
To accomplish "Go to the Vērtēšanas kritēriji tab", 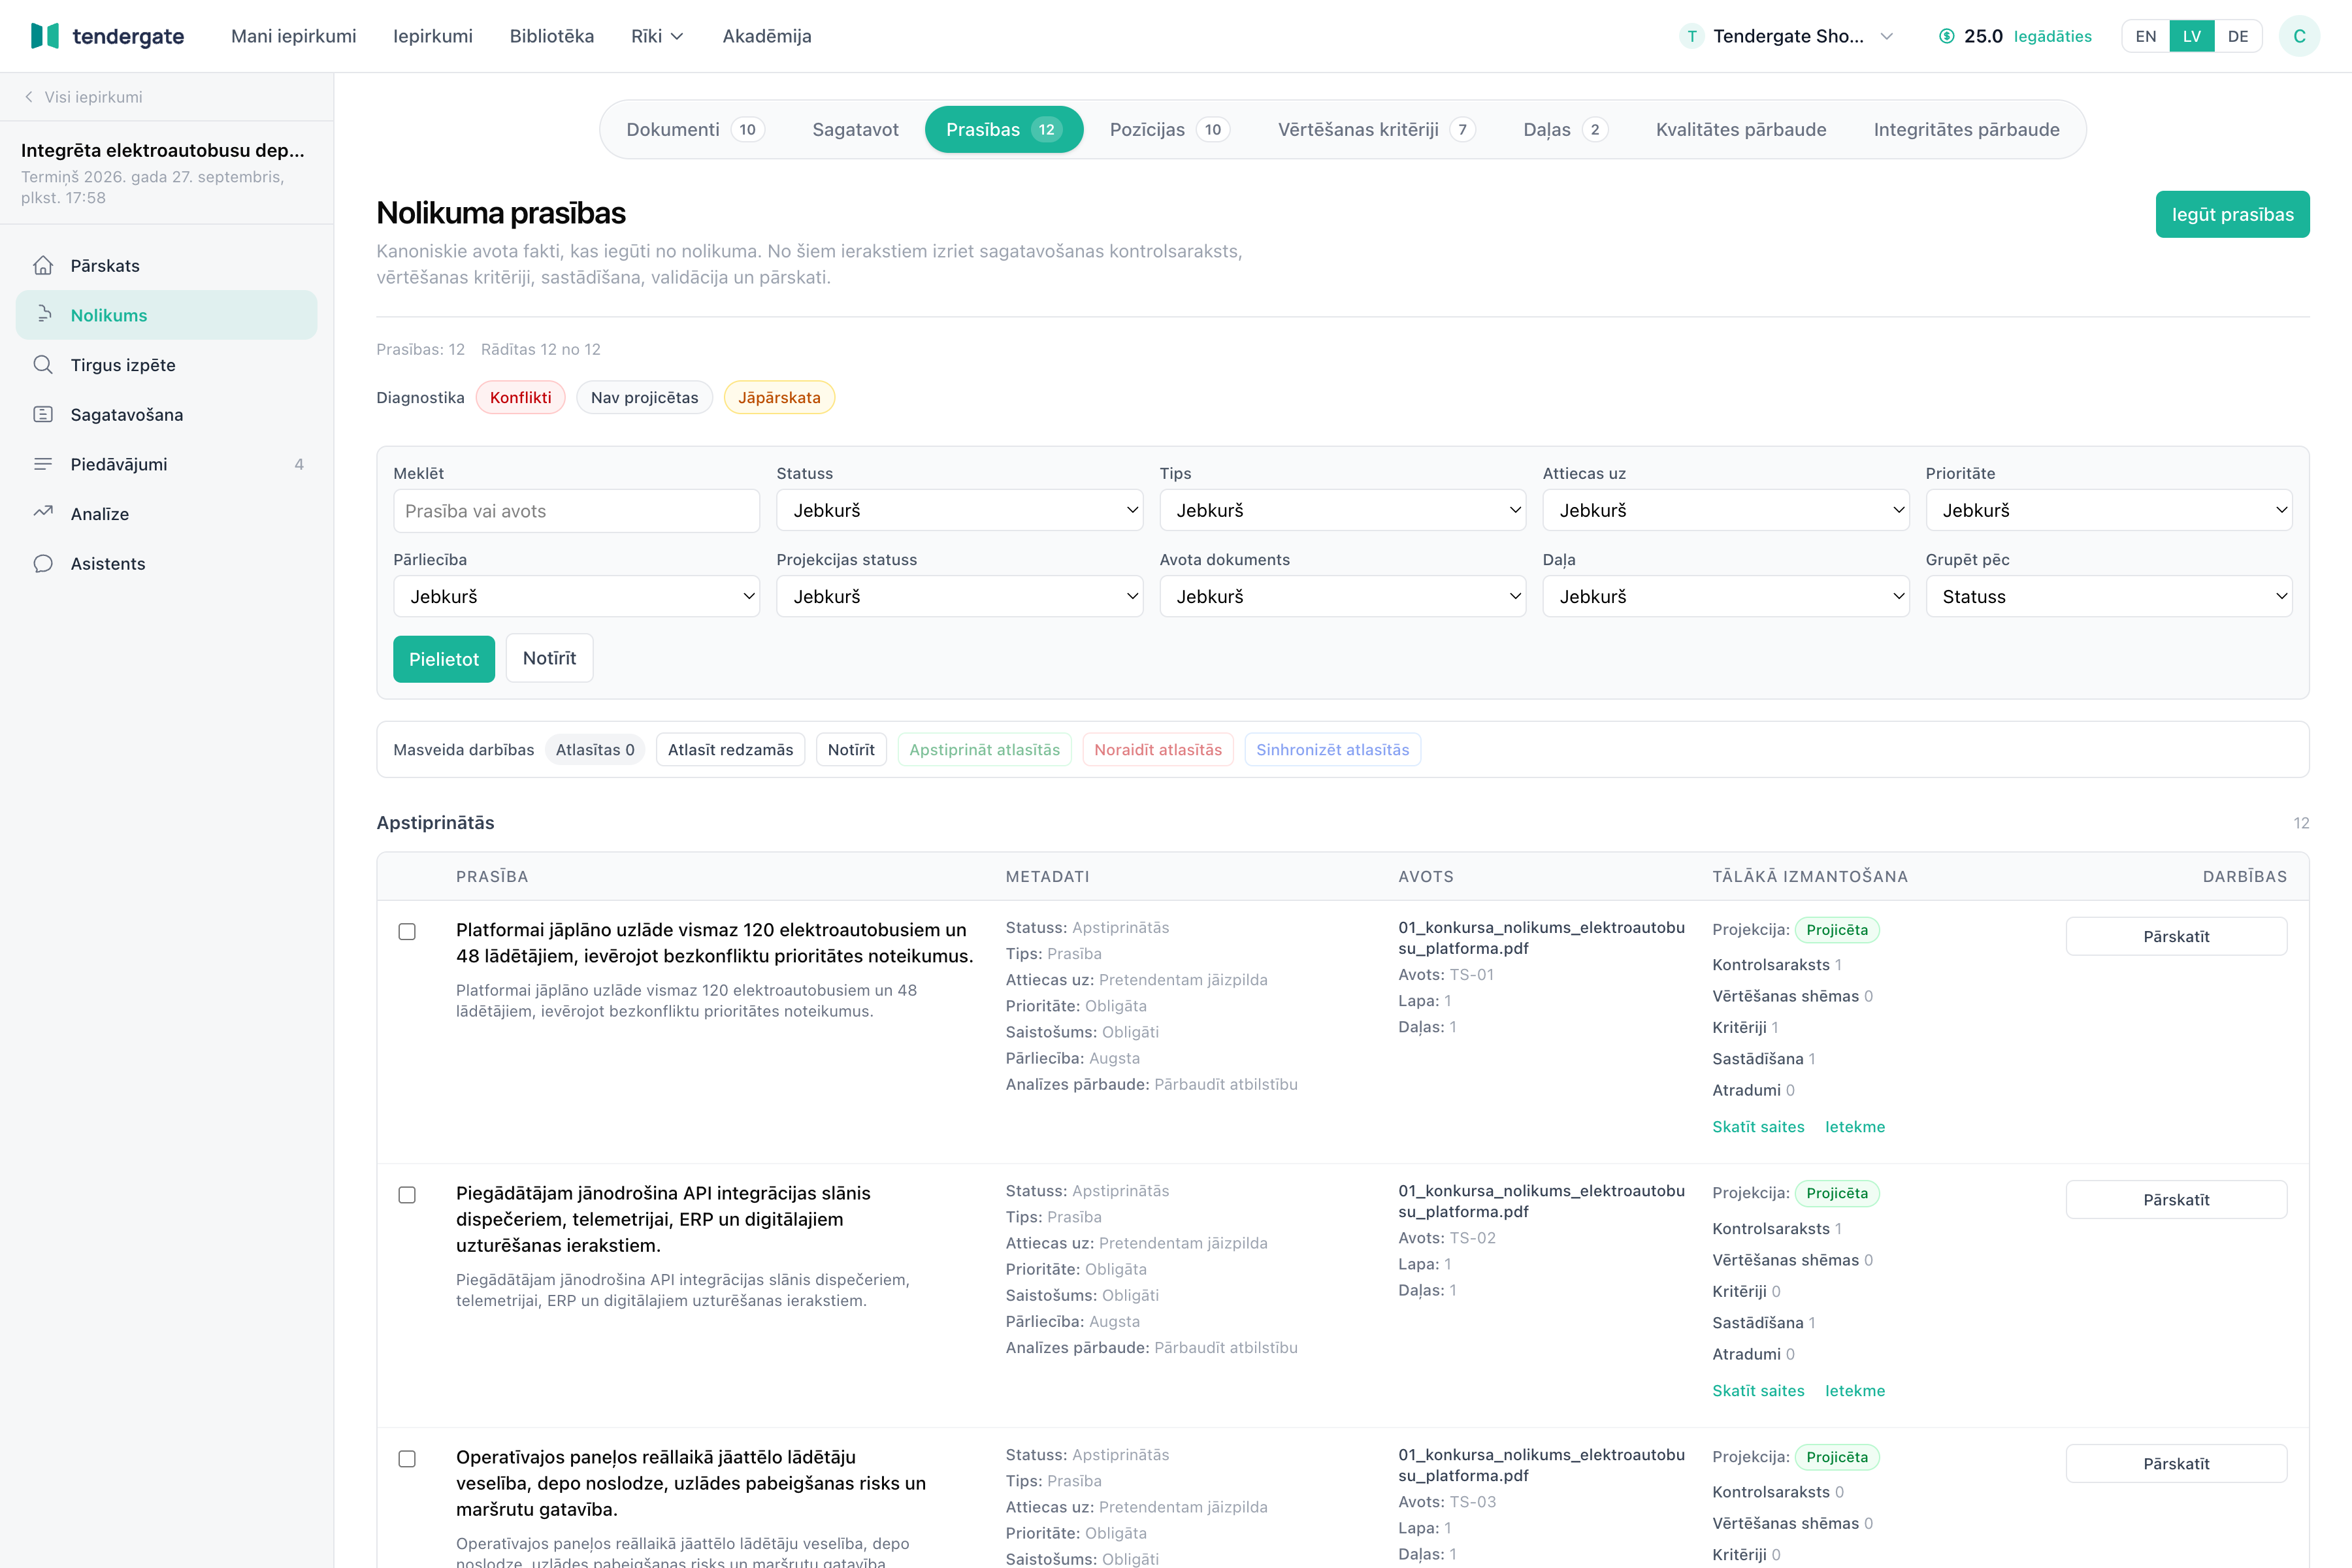I will pyautogui.click(x=1376, y=129).
